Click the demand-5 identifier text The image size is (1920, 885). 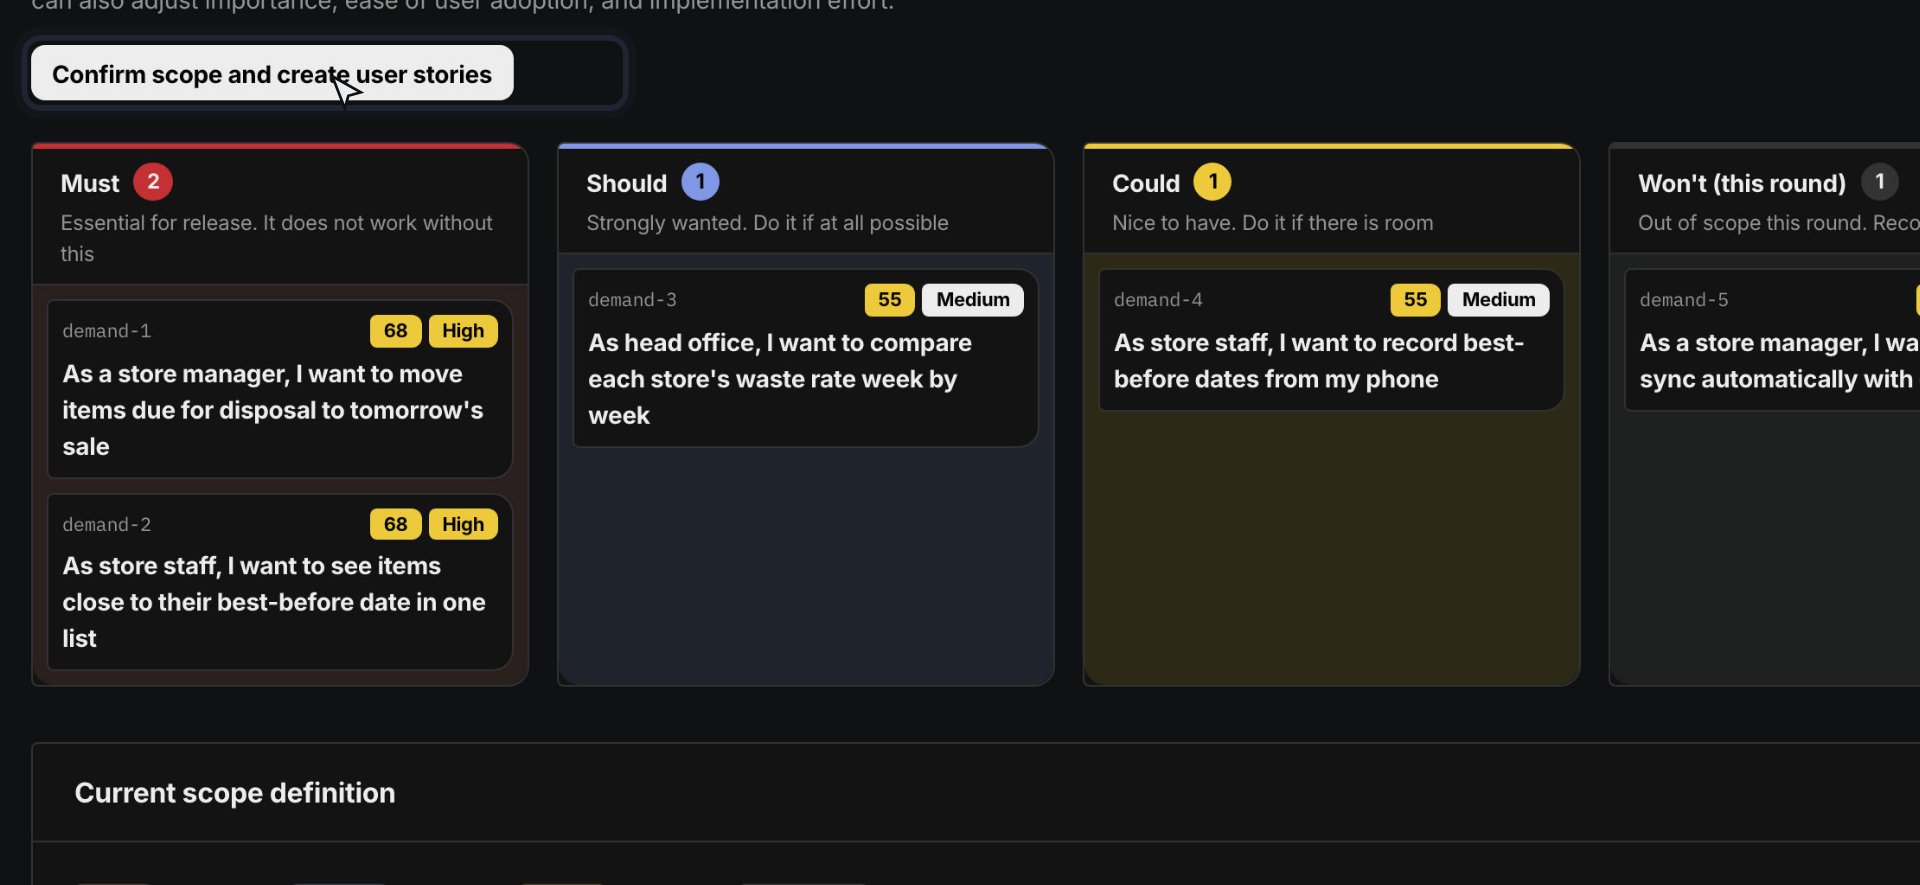pyautogui.click(x=1684, y=300)
